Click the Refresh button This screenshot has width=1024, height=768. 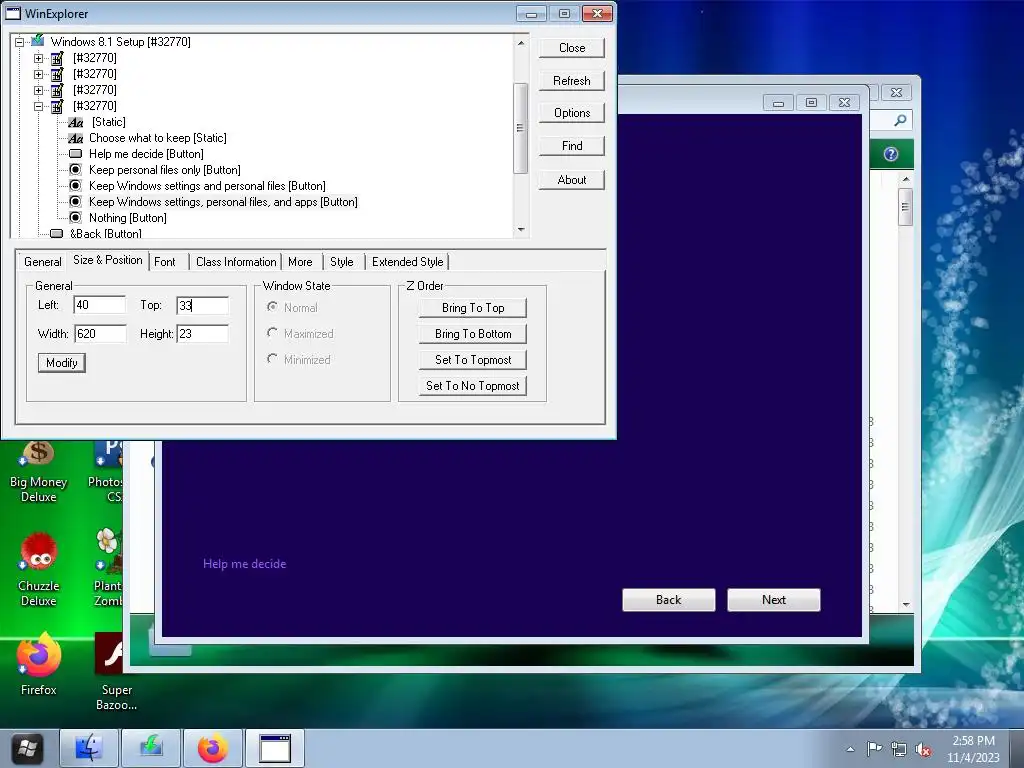pyautogui.click(x=571, y=81)
